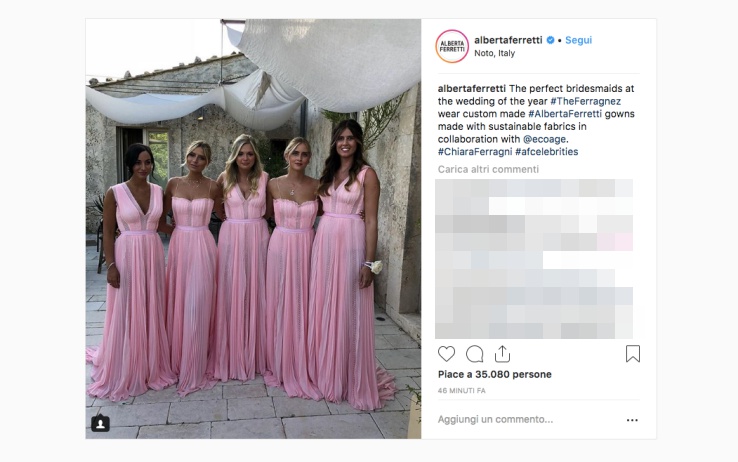Expand Carica altri commenti

488,169
